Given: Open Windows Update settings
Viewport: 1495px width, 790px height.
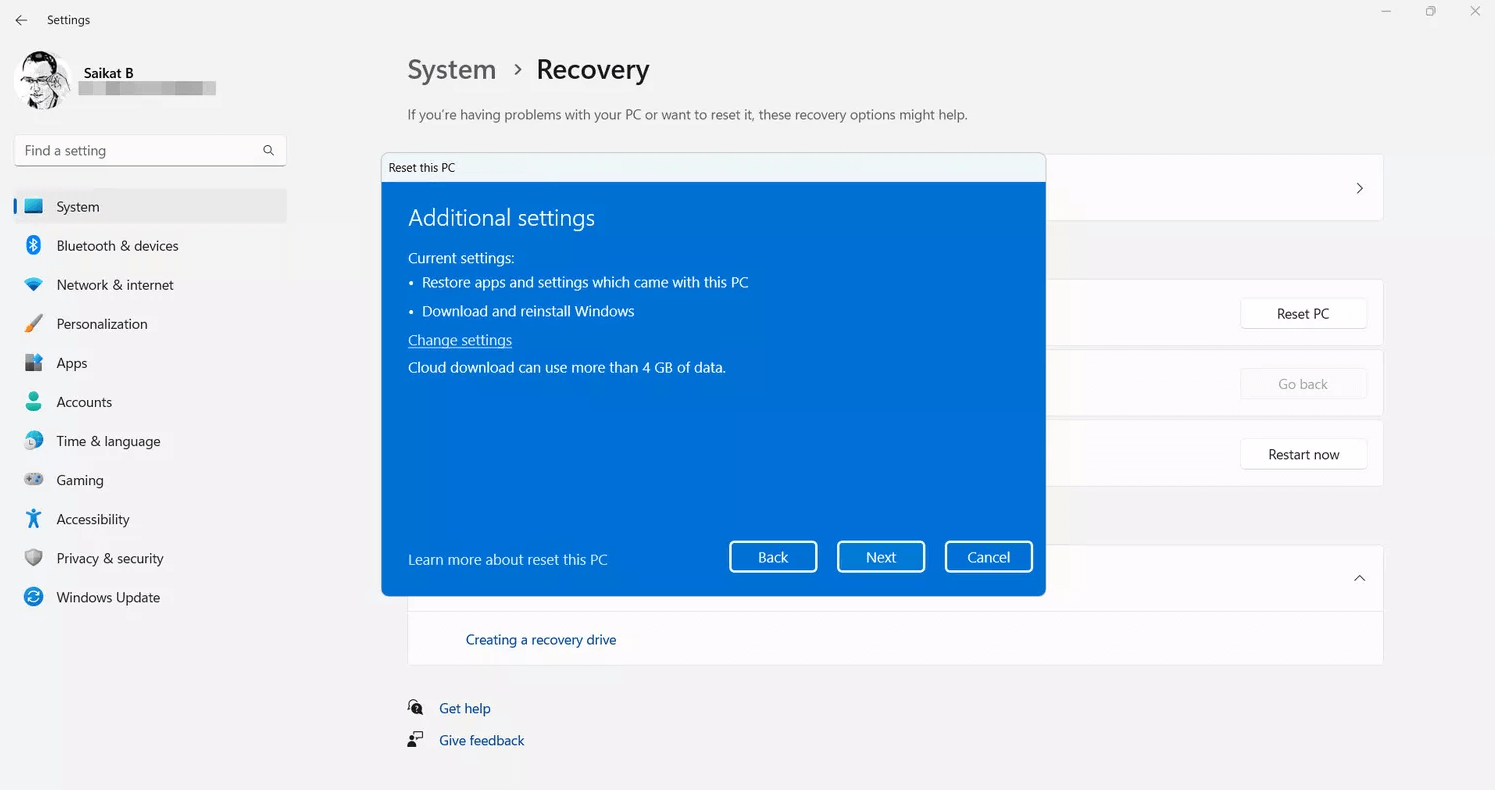Looking at the screenshot, I should click(x=108, y=597).
